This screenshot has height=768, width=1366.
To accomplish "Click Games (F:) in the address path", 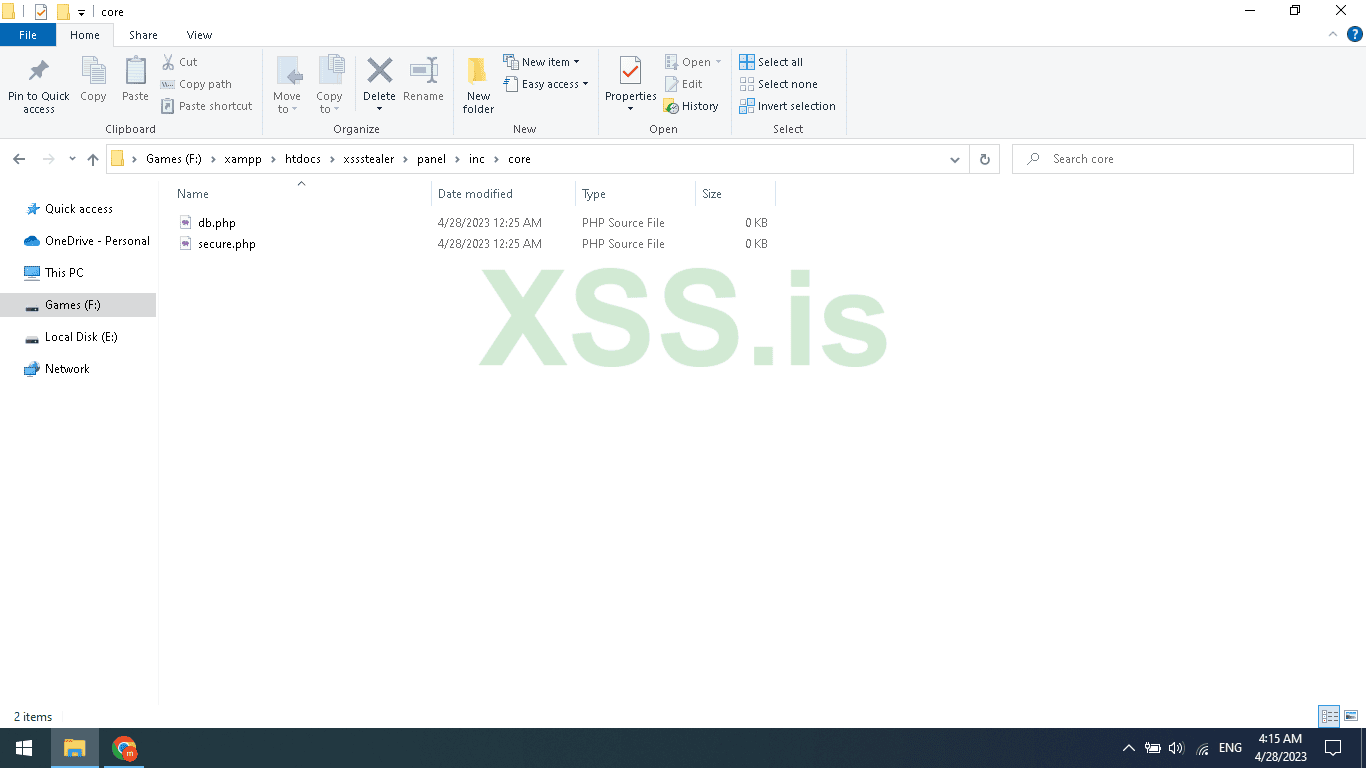I will point(174,159).
